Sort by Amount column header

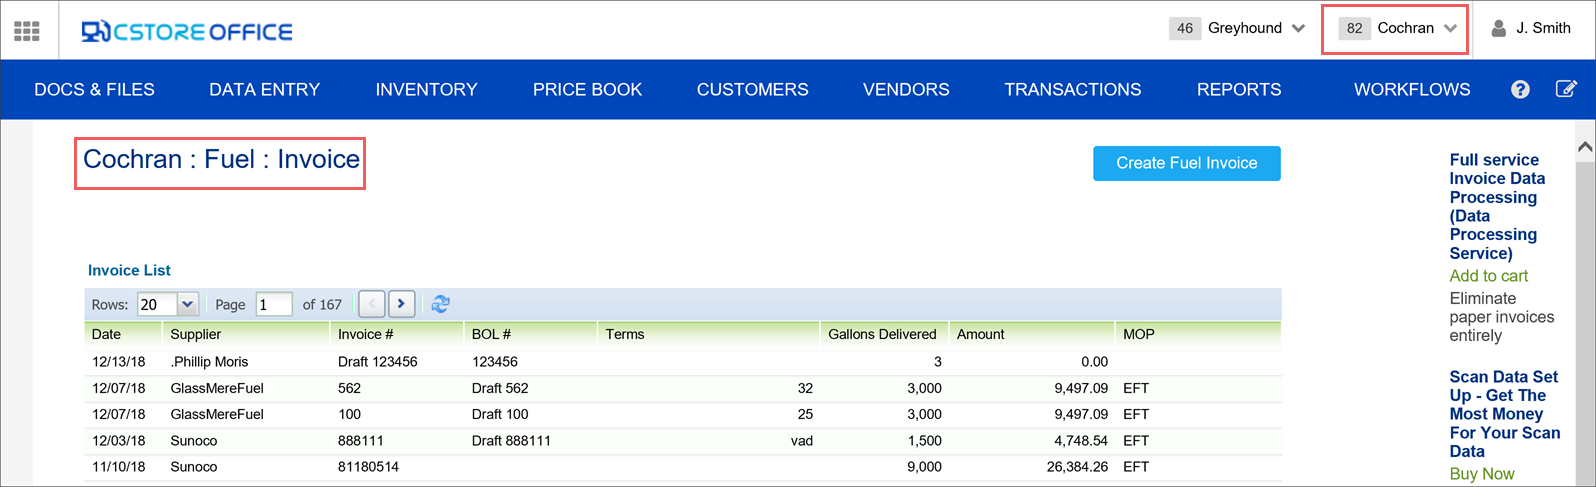point(980,334)
